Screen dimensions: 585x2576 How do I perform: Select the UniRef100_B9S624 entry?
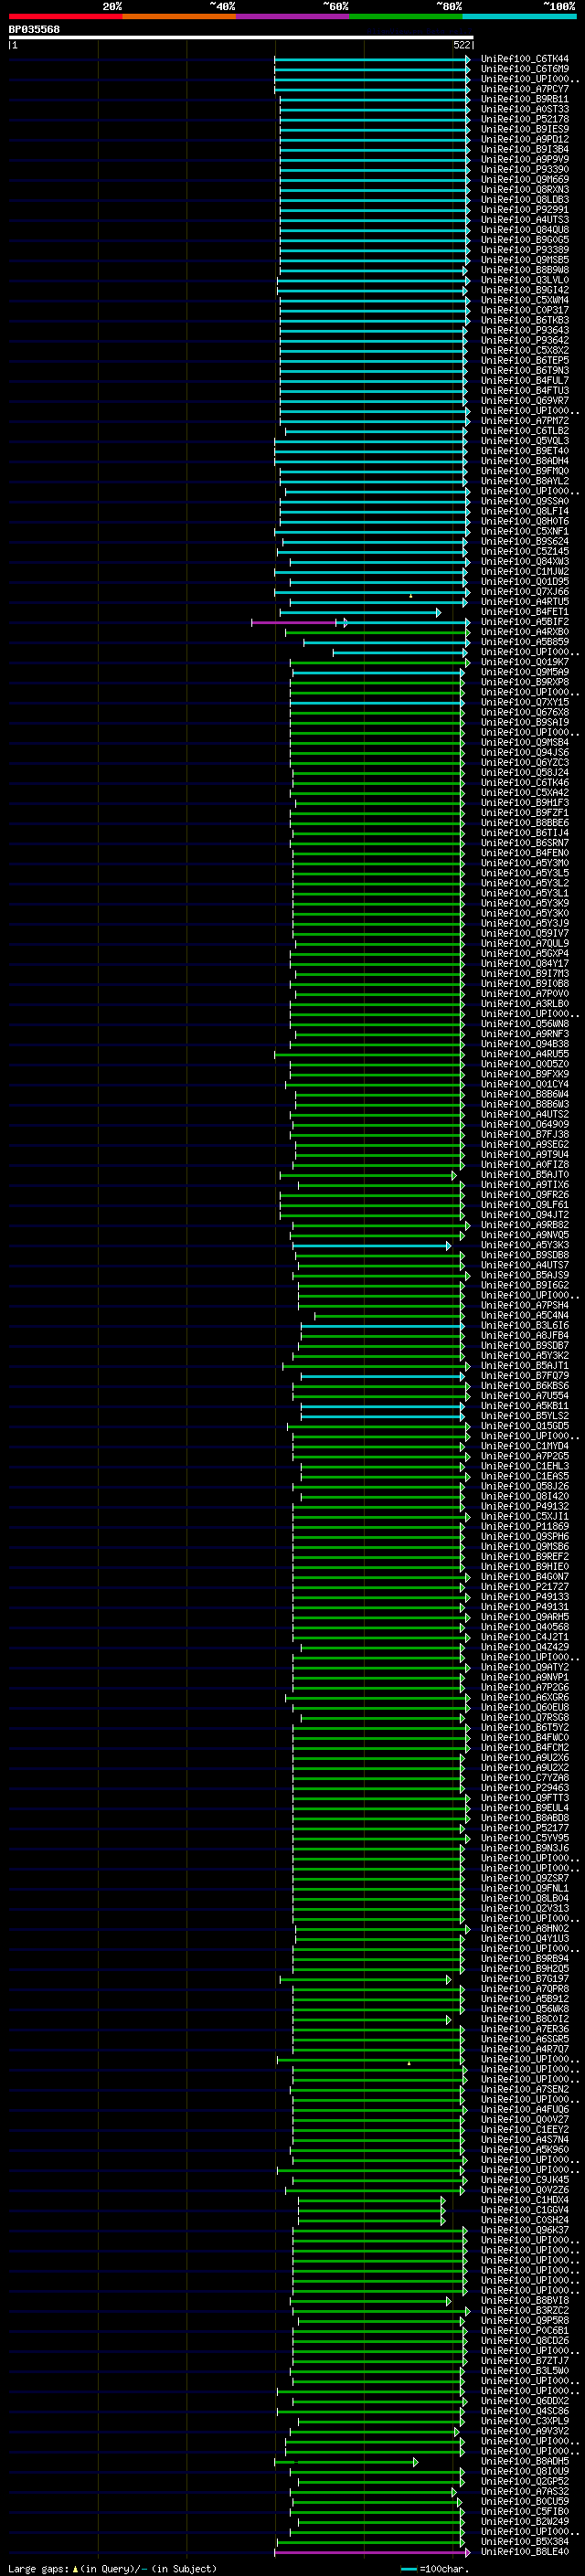point(524,541)
